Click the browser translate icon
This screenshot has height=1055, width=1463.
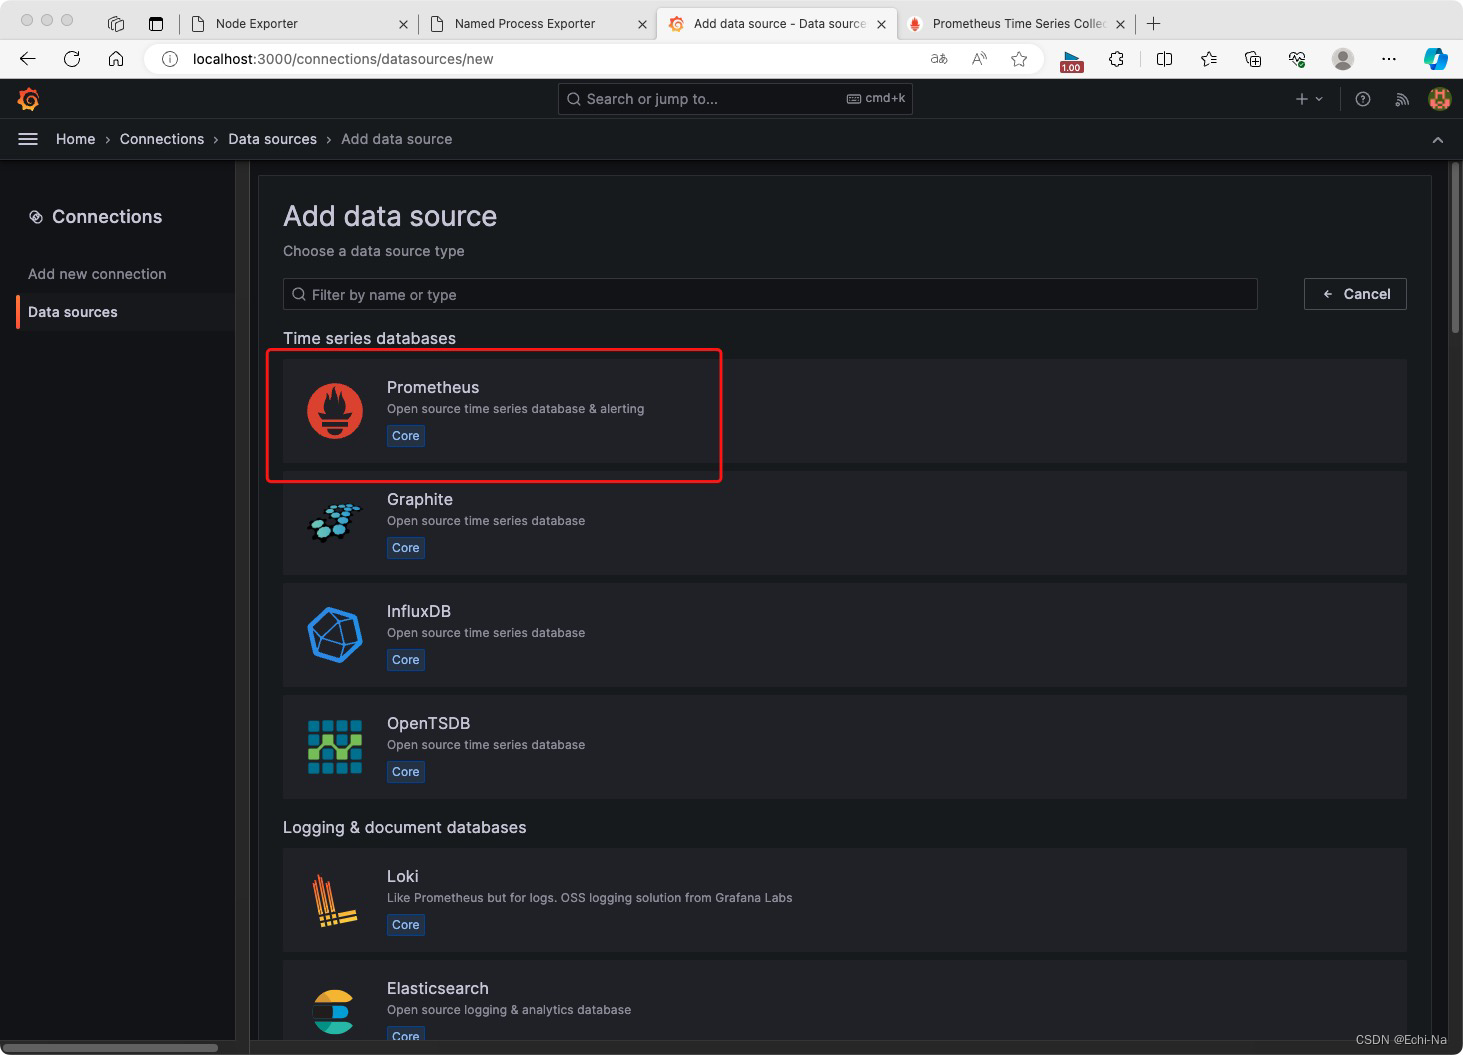pyautogui.click(x=939, y=59)
